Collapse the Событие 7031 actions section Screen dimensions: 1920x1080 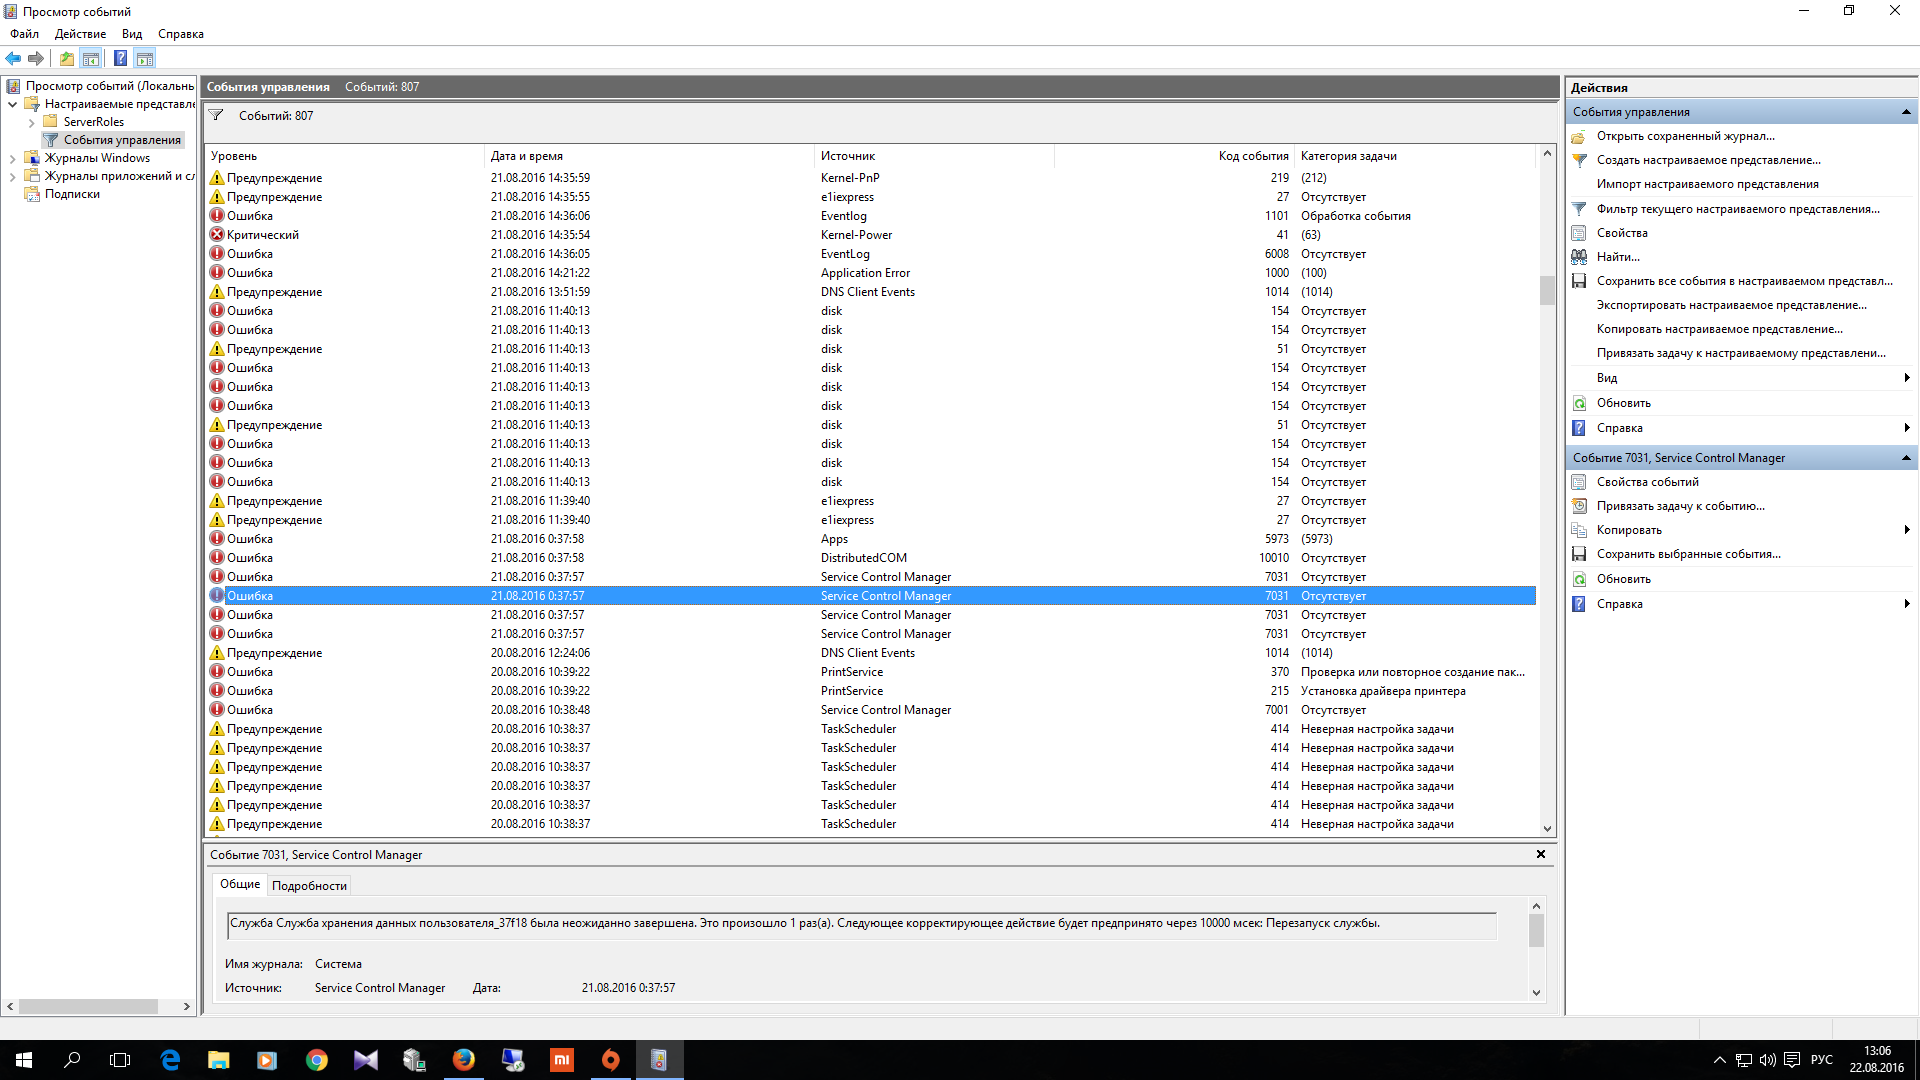point(1905,458)
